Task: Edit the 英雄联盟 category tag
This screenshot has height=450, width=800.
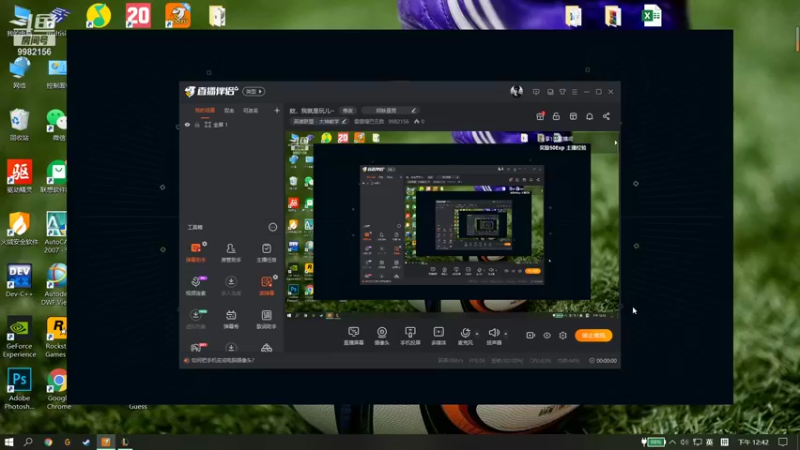Action: tap(320, 121)
